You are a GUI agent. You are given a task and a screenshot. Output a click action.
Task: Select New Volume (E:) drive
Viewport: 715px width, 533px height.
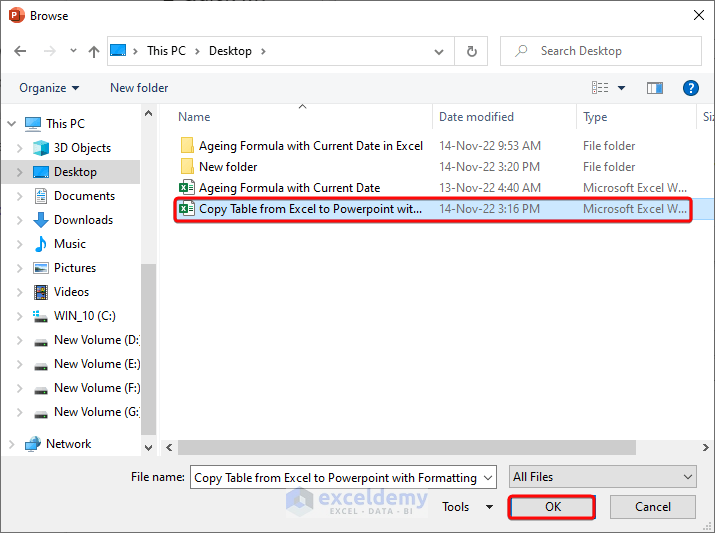coord(97,364)
